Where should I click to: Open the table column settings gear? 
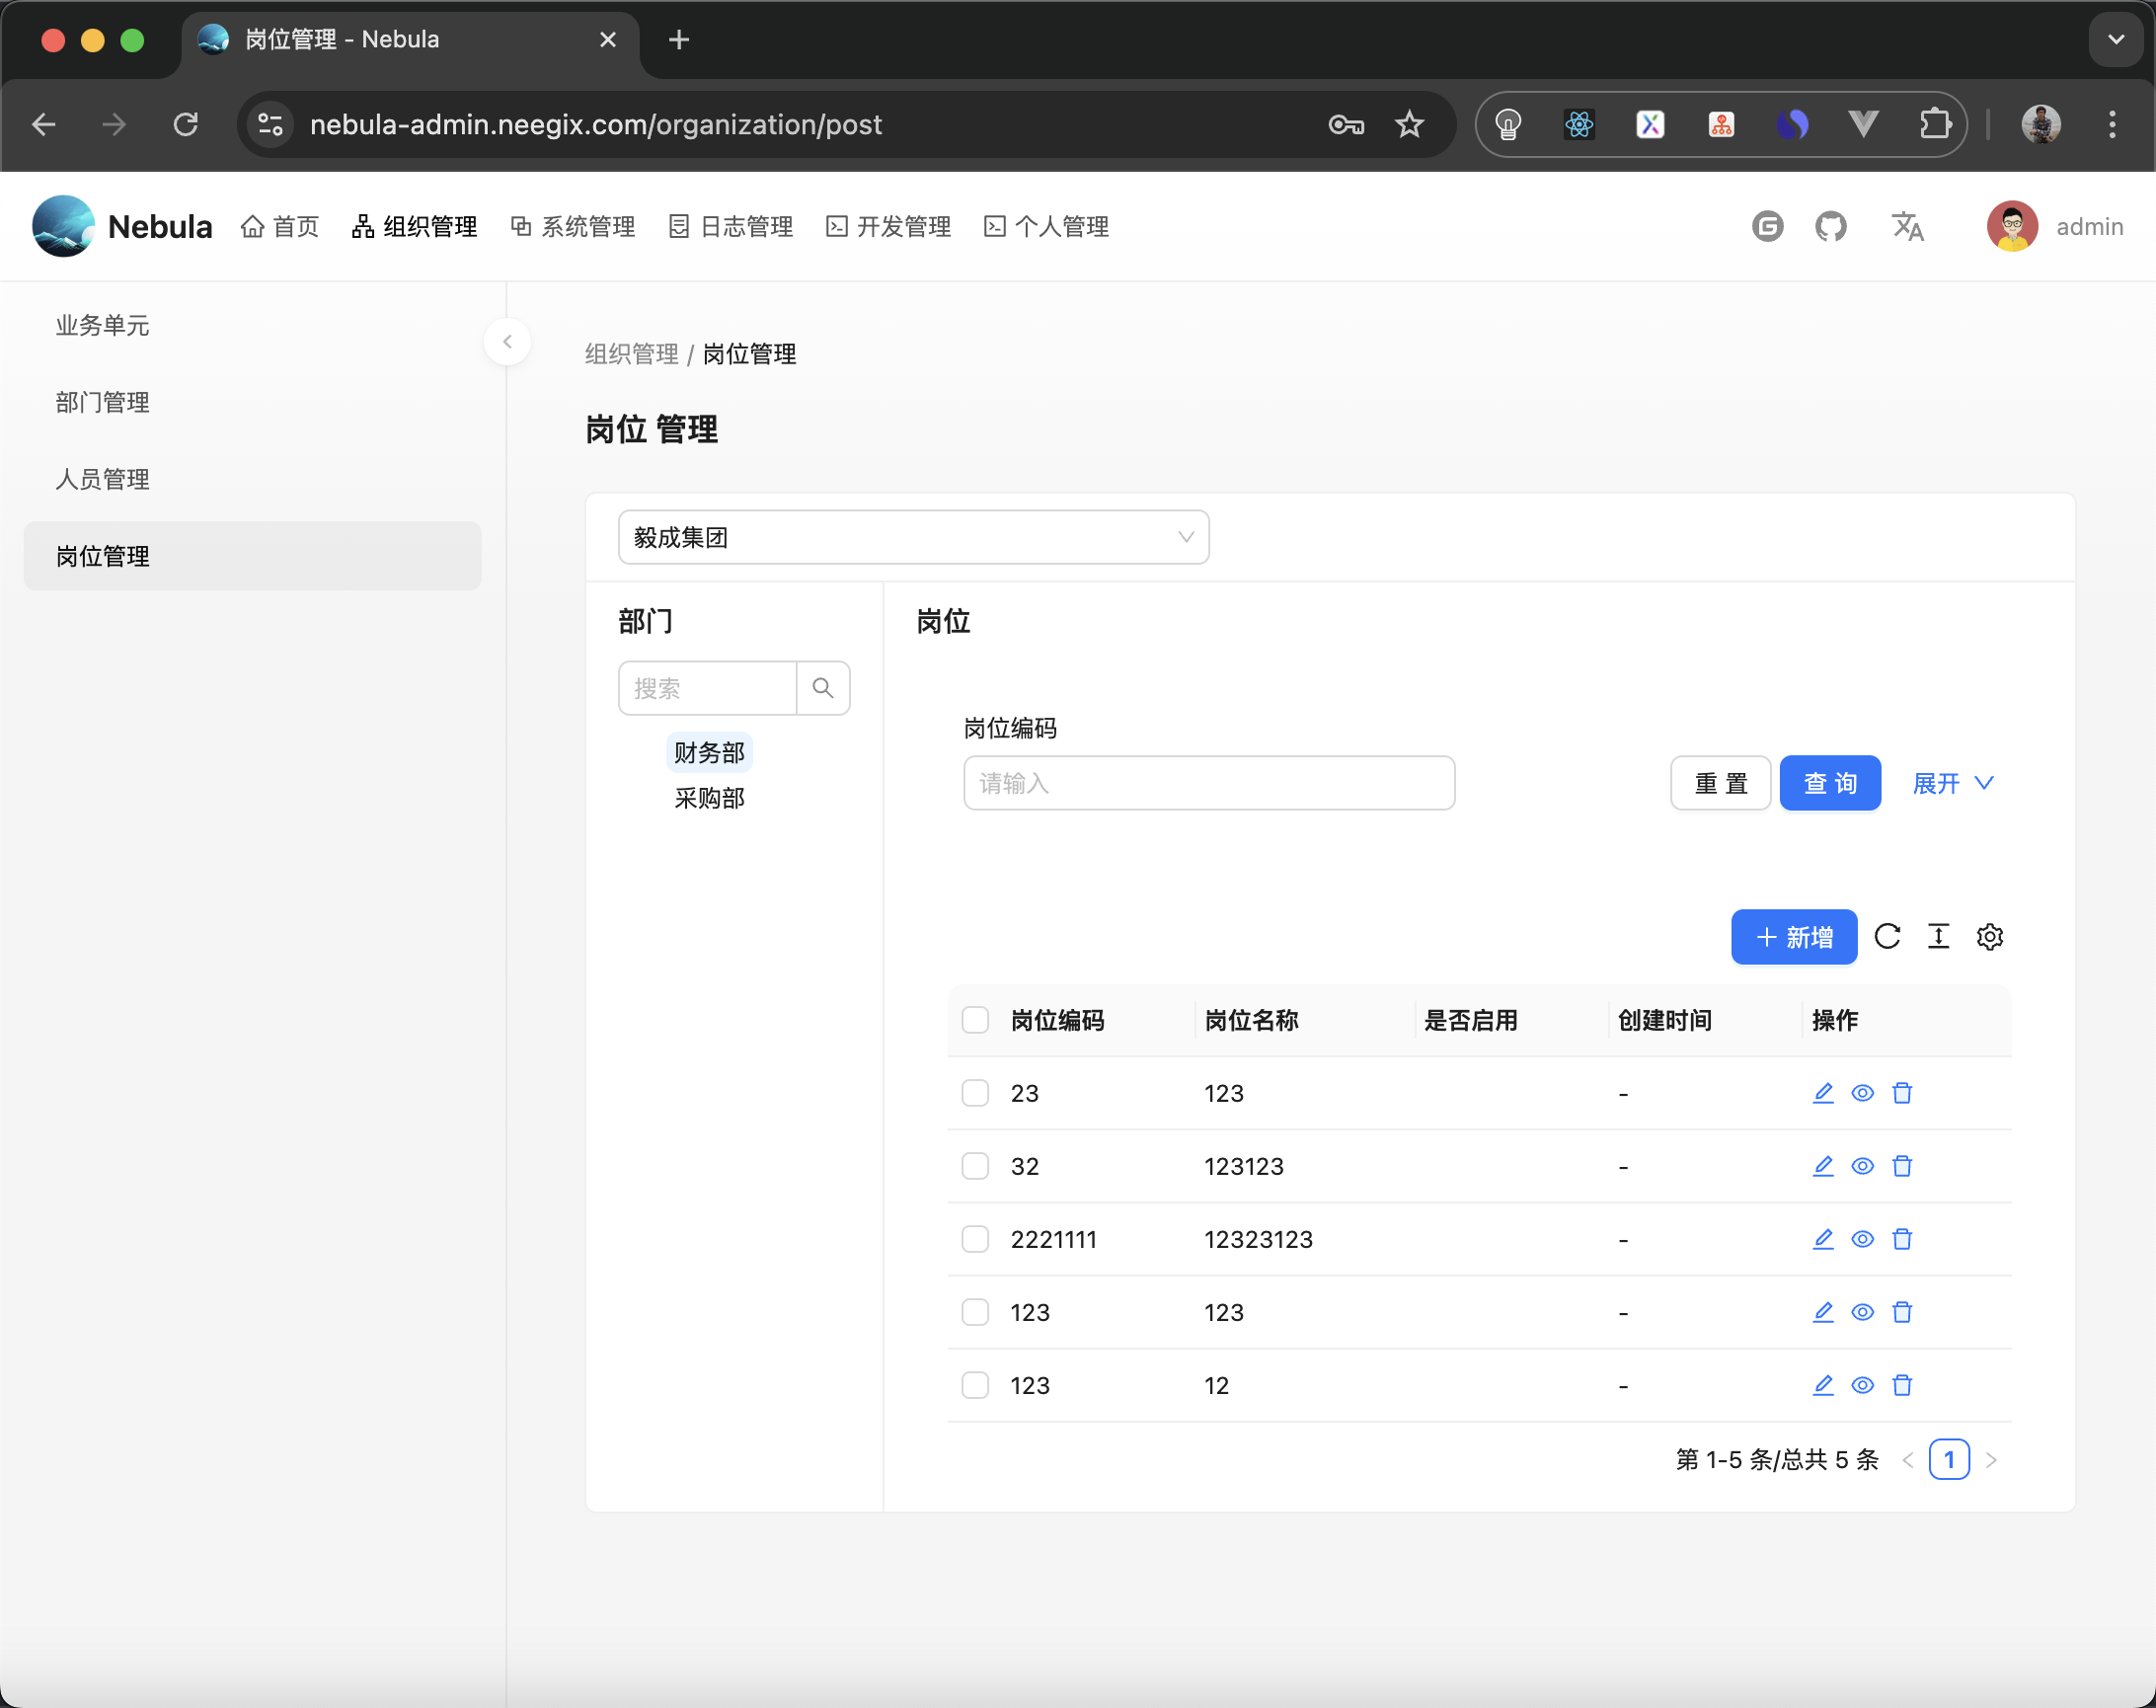(x=1990, y=937)
